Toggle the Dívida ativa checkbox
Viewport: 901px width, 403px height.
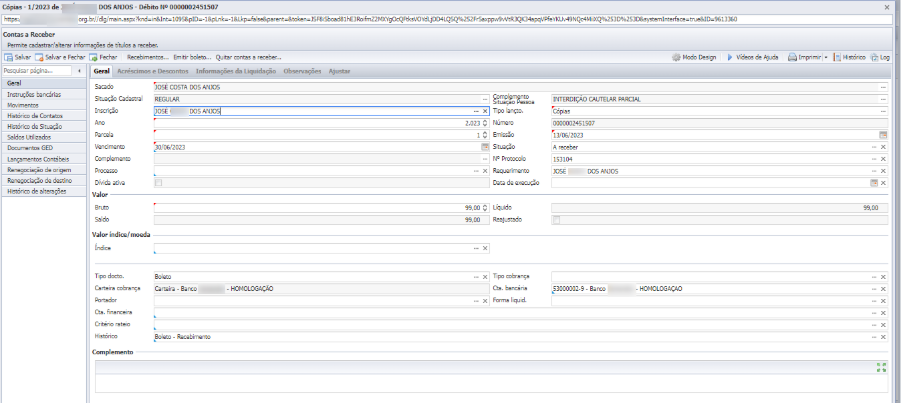click(159, 183)
